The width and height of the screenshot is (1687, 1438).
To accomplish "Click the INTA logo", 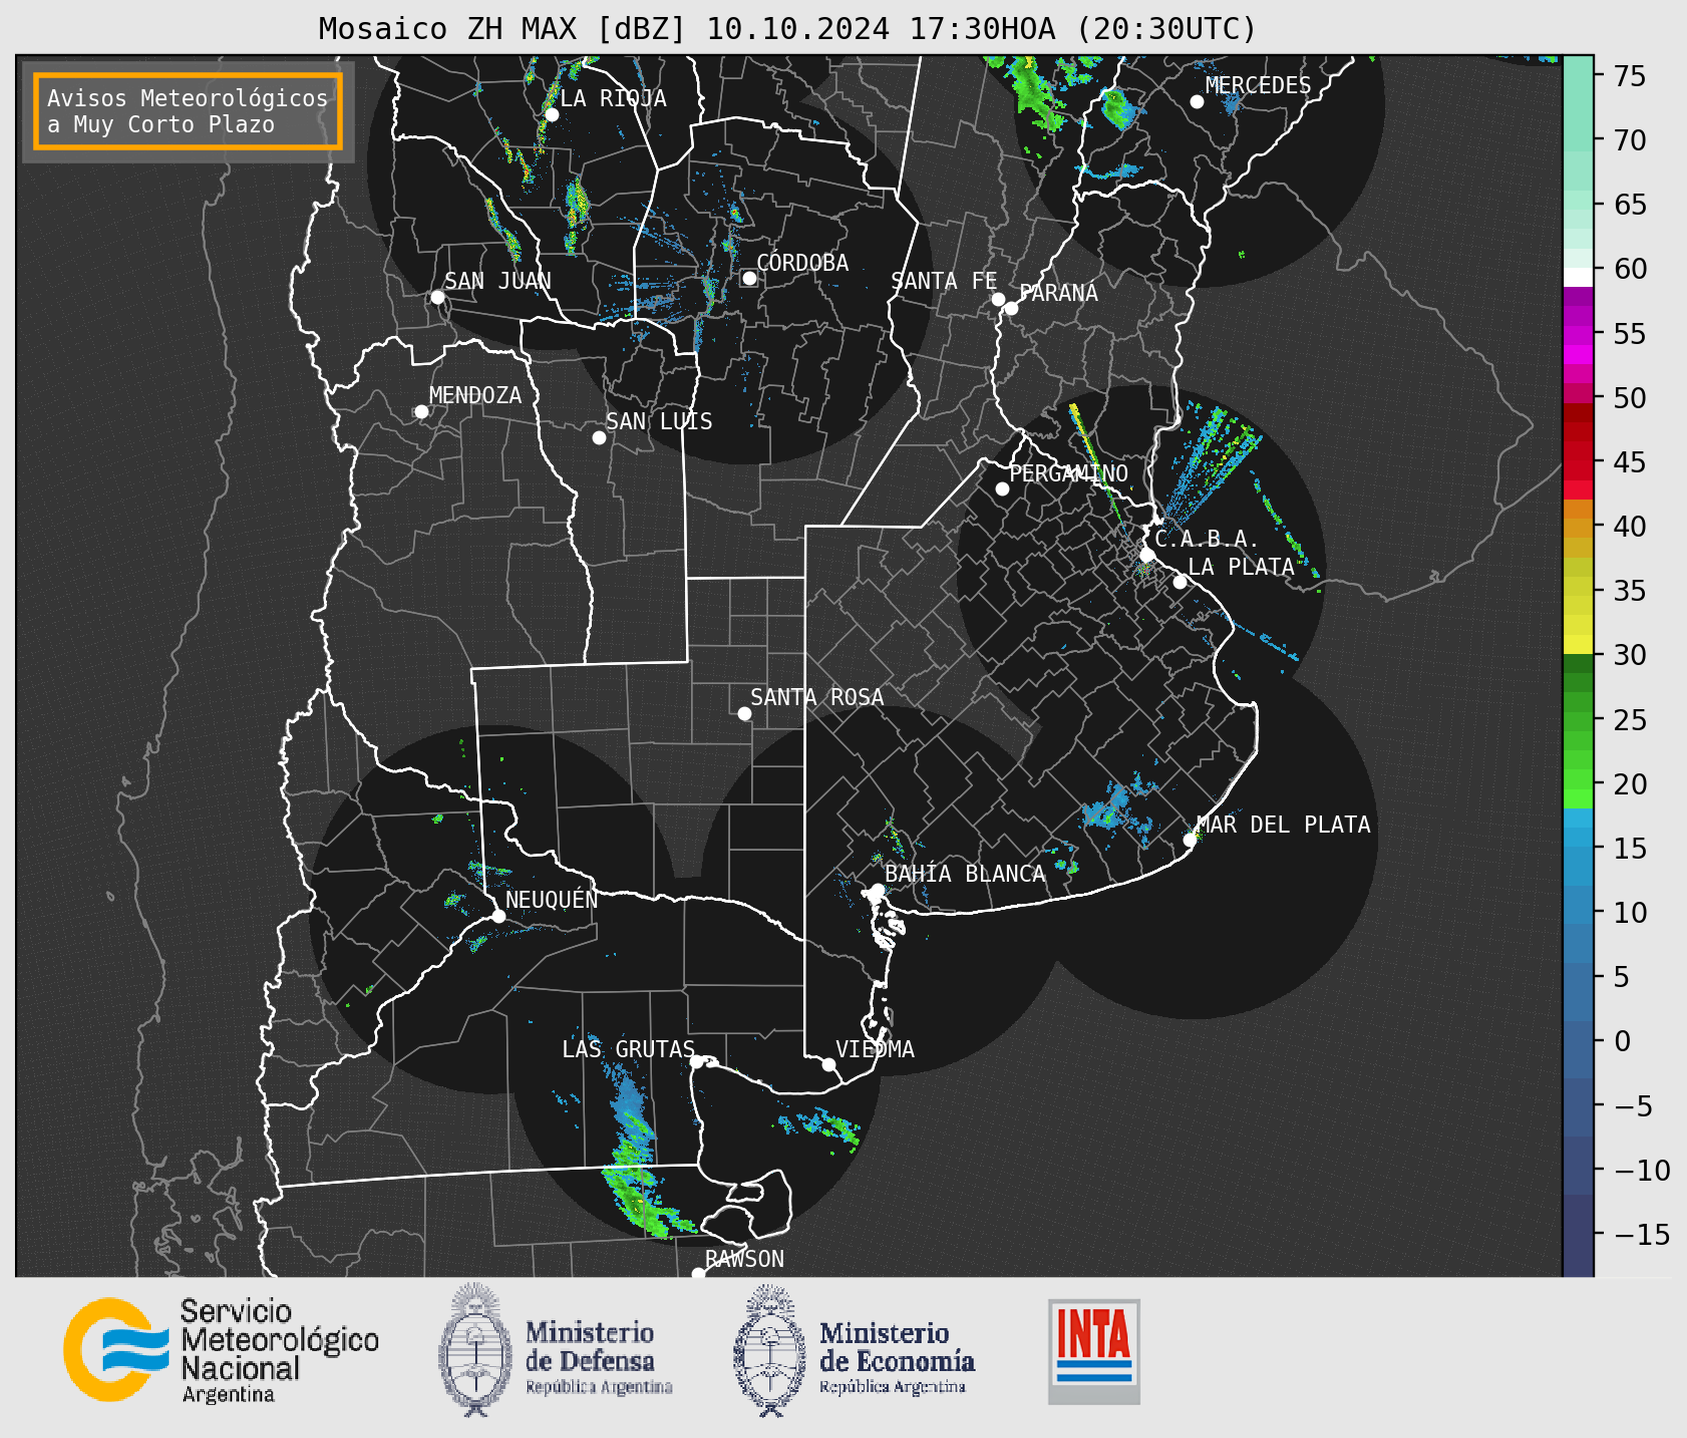I will 1094,1351.
